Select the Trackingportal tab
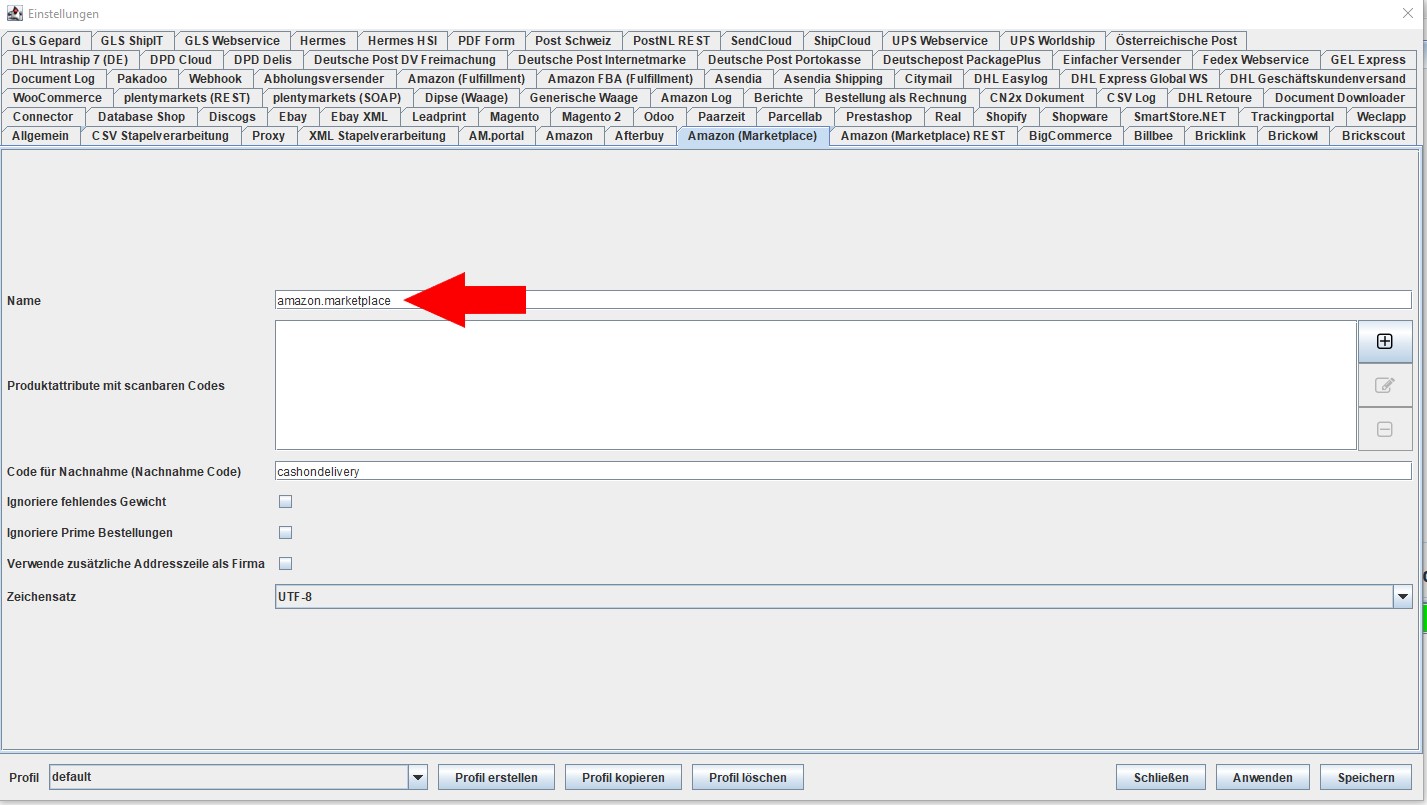 pos(1292,117)
